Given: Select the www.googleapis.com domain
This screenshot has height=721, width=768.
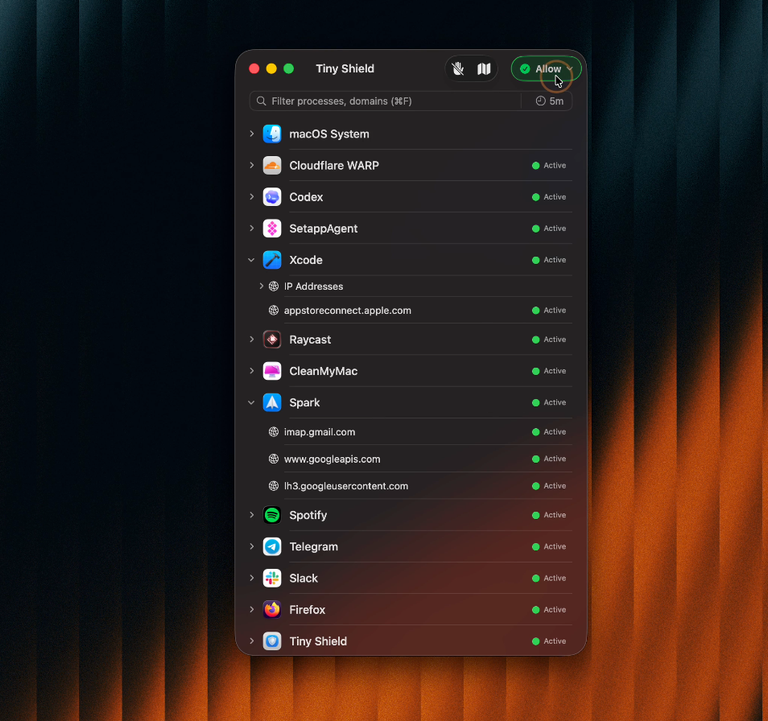Looking at the screenshot, I should [332, 459].
